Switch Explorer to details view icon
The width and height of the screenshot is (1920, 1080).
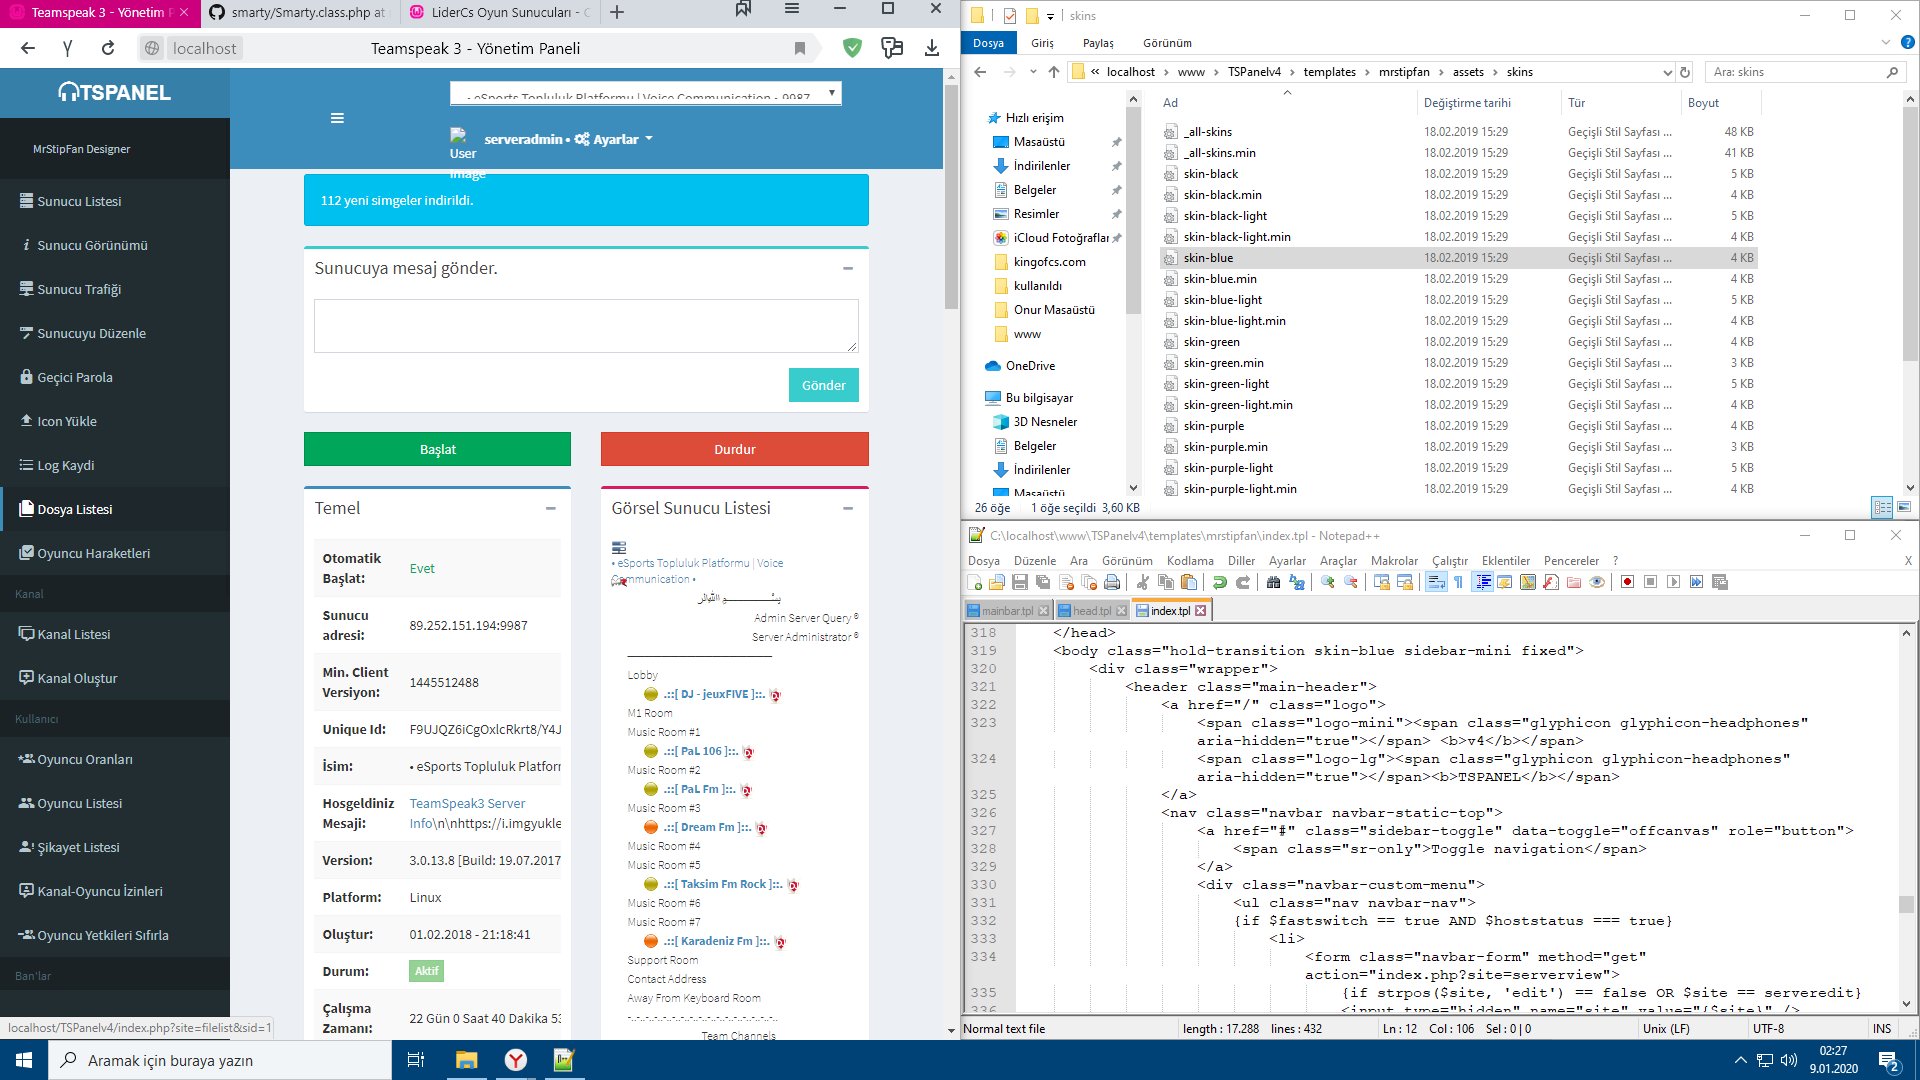[x=1882, y=508]
